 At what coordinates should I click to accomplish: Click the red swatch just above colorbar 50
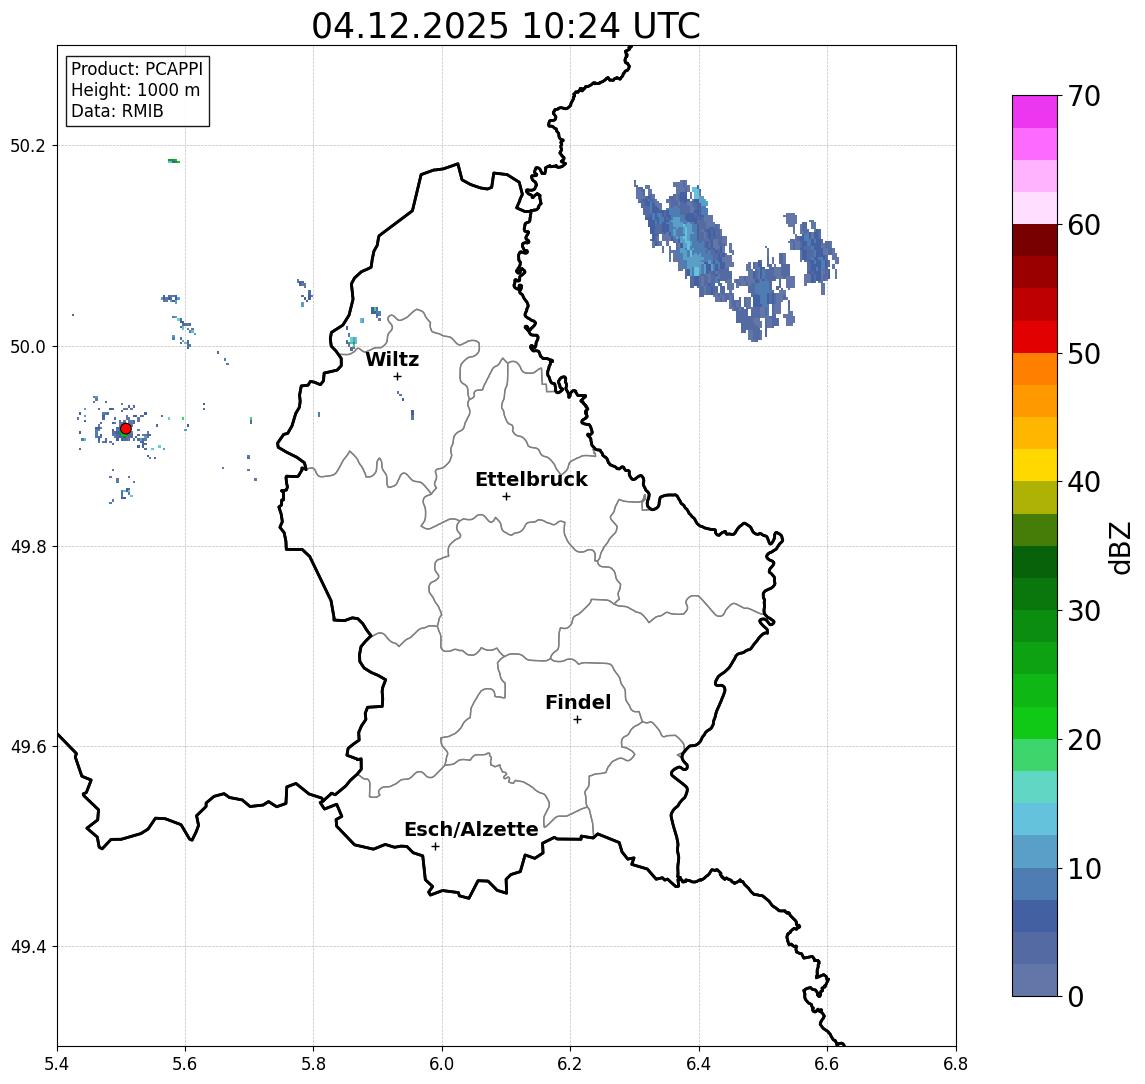point(1035,337)
